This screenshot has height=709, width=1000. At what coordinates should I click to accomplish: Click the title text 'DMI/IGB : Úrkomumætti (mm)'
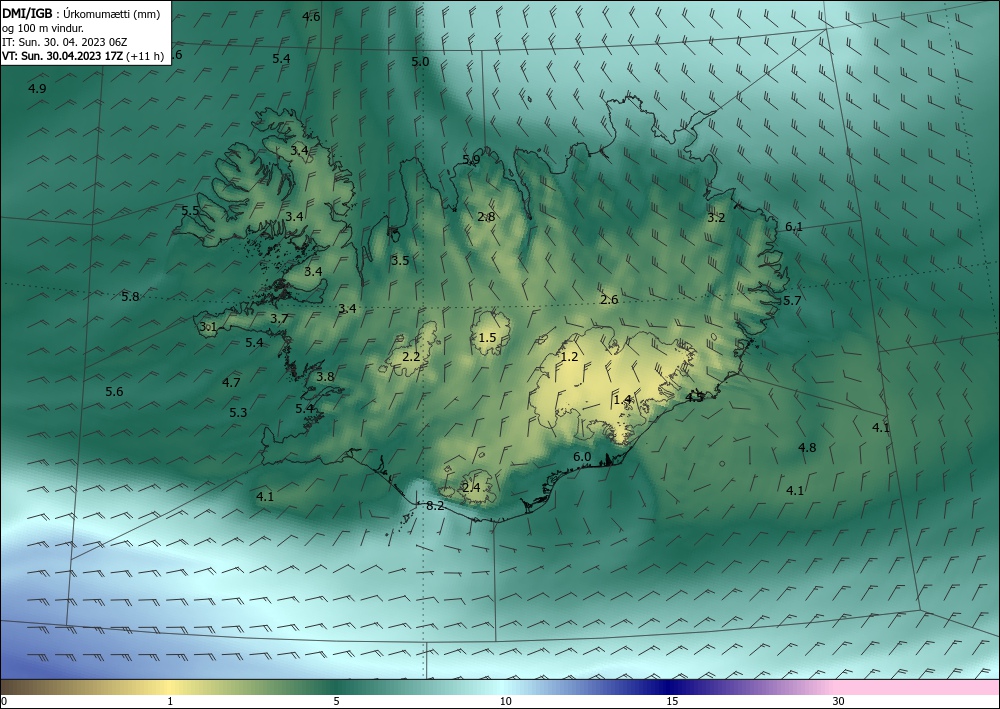coord(81,14)
